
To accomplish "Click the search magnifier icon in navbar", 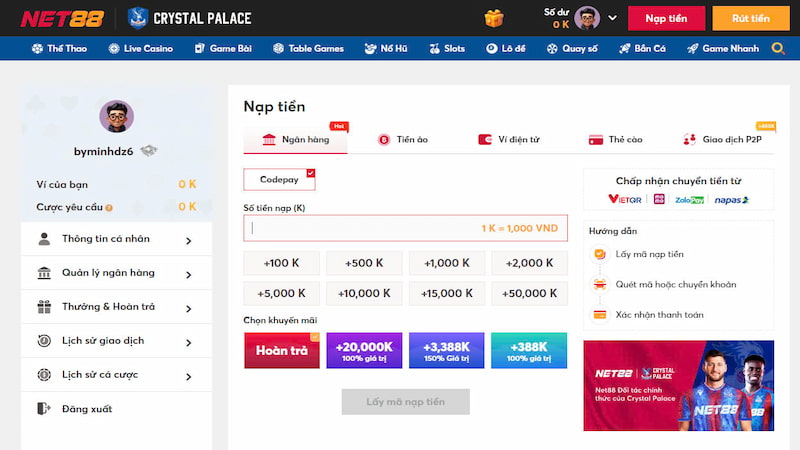I will point(778,48).
